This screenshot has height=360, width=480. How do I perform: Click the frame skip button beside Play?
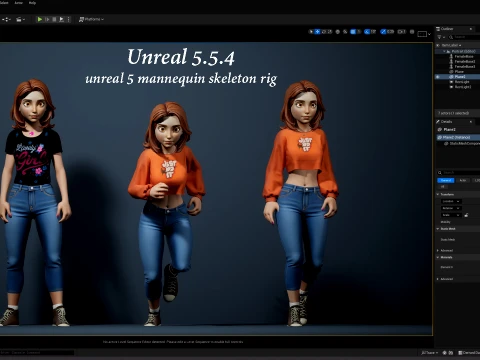click(47, 19)
